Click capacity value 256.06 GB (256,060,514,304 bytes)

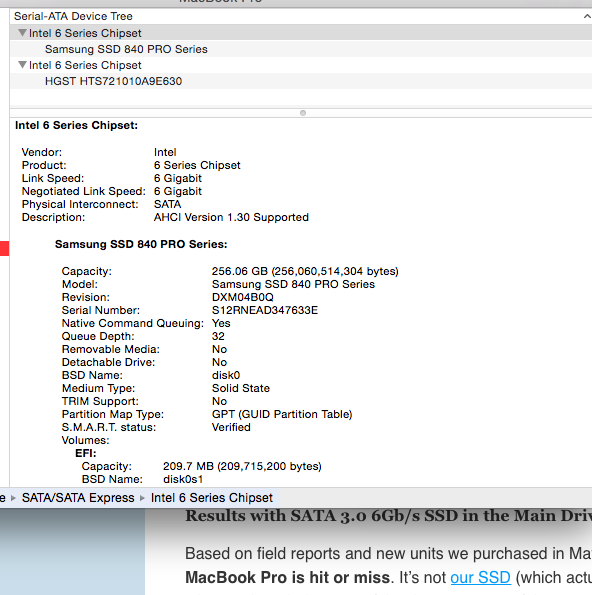point(305,271)
